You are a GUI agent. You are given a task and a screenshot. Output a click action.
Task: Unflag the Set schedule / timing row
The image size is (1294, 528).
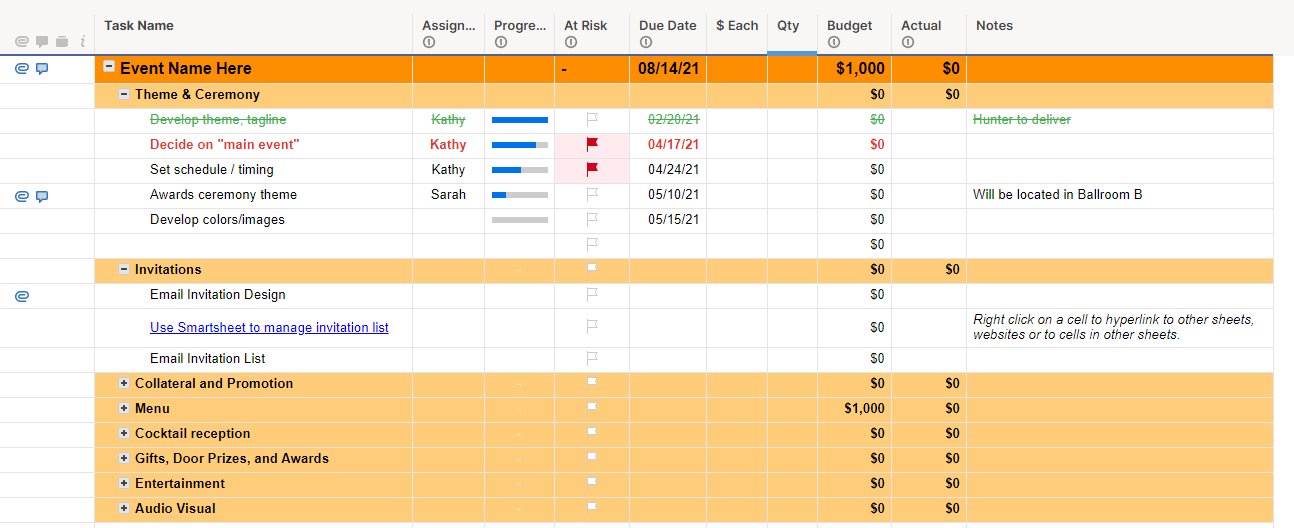(x=592, y=169)
